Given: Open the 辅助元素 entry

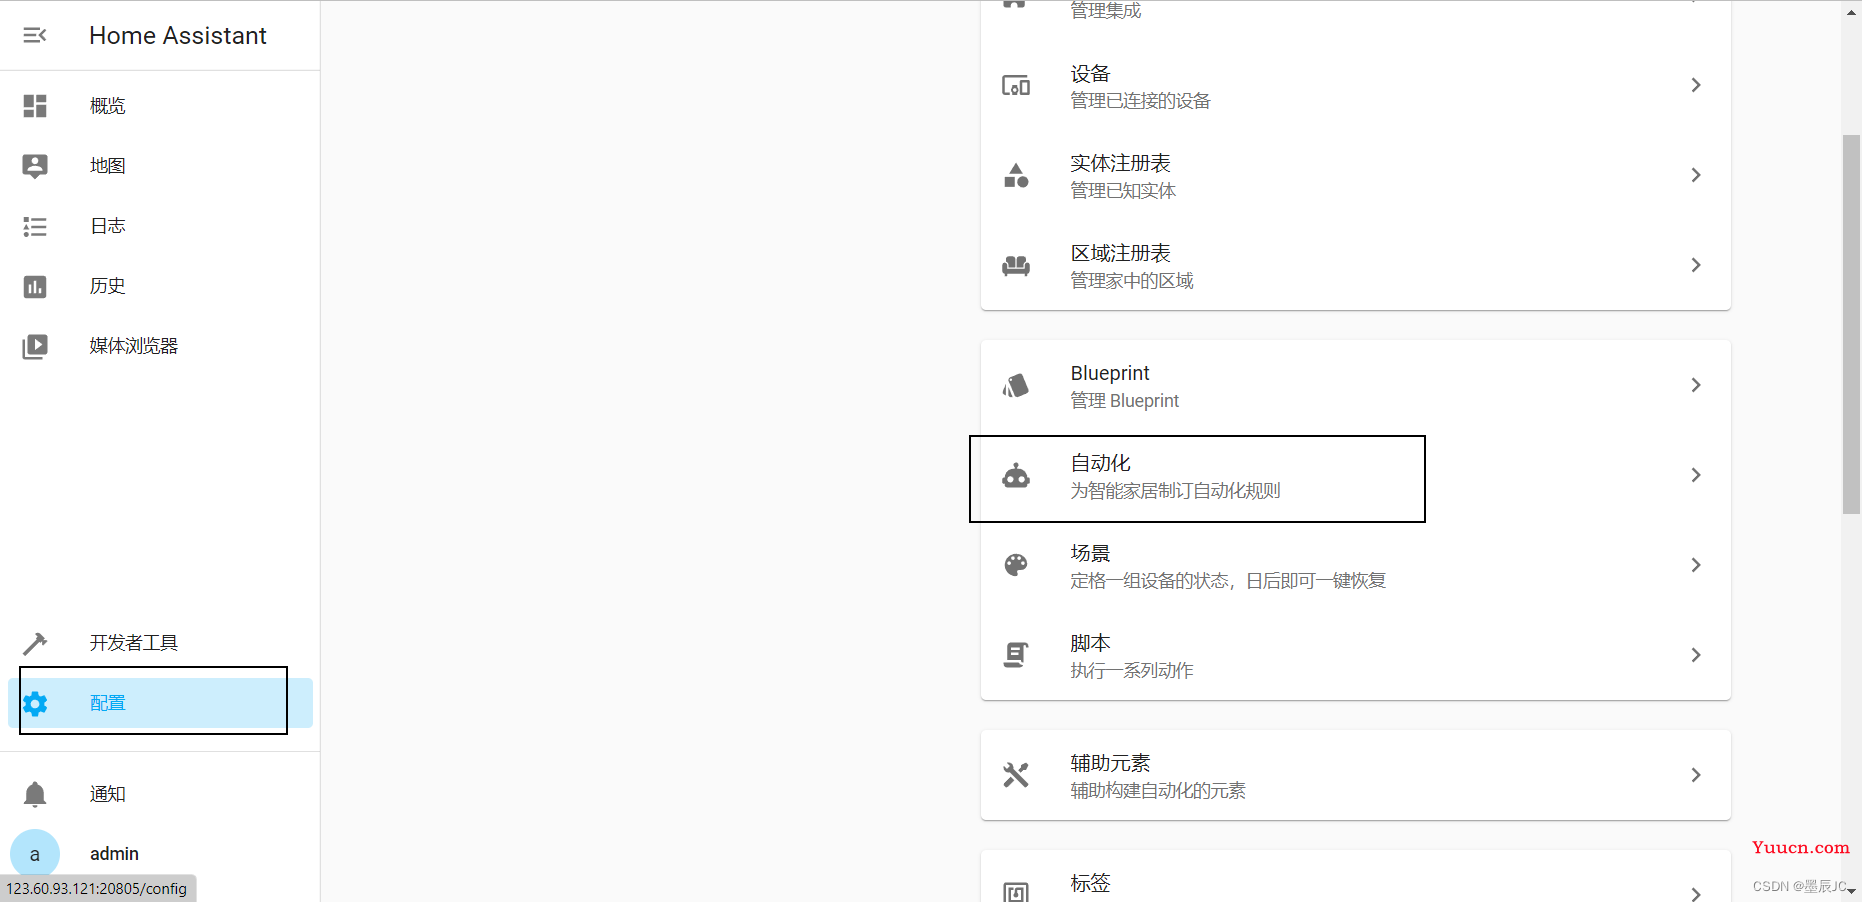Looking at the screenshot, I should click(x=1356, y=776).
